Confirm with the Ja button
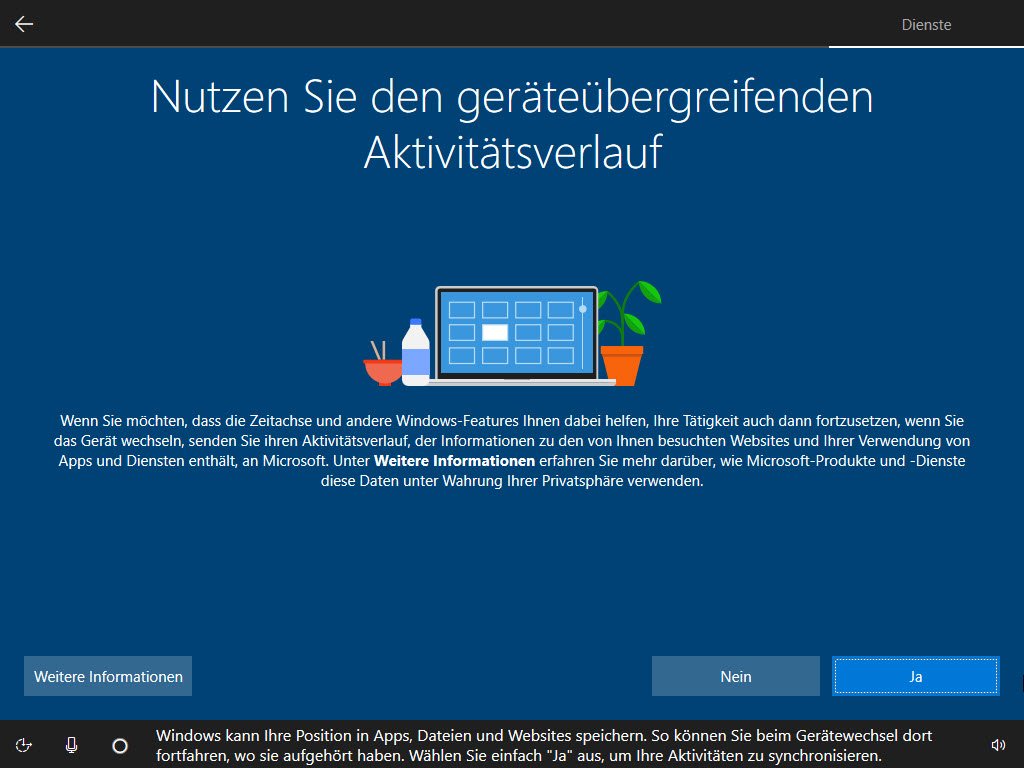This screenshot has height=768, width=1024. click(x=916, y=676)
